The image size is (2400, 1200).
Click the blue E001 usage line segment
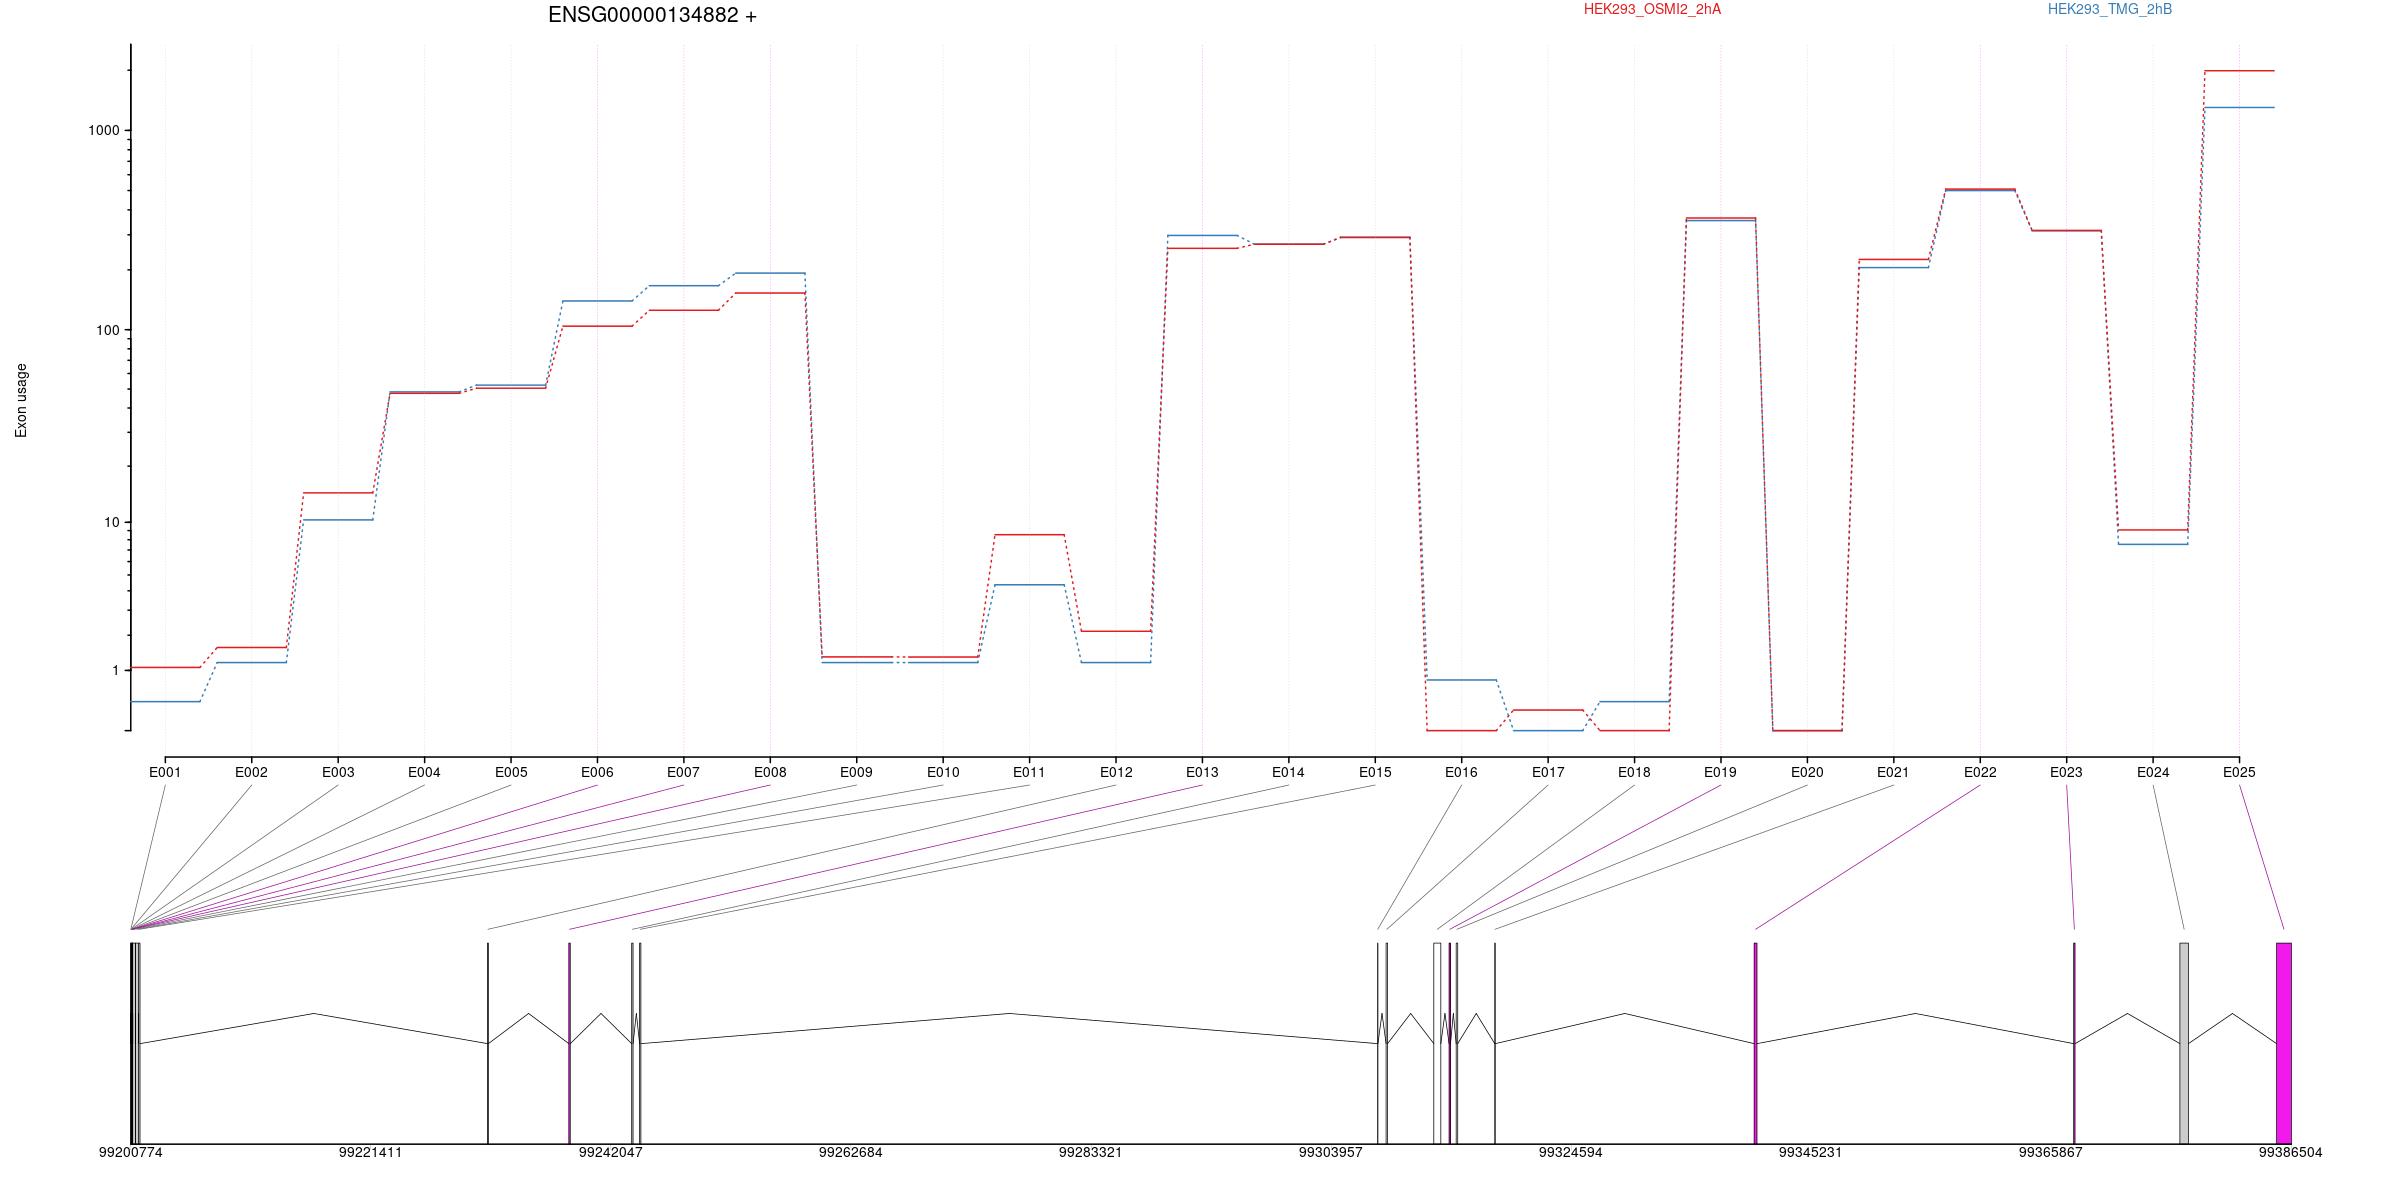tap(165, 702)
